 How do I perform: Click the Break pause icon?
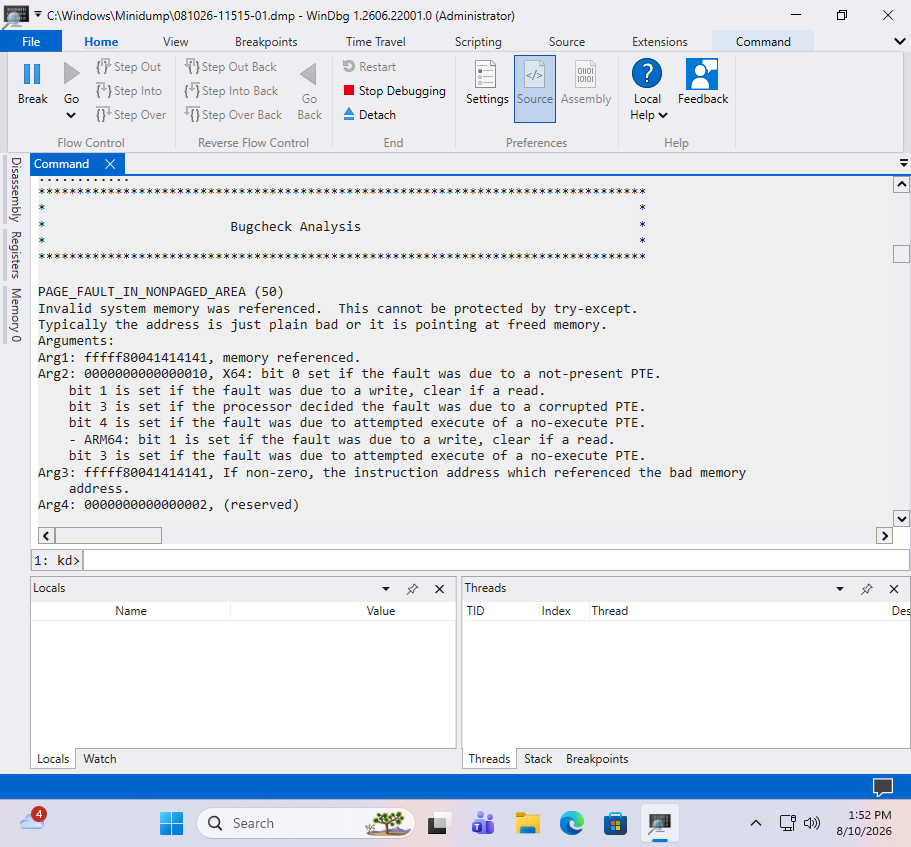coord(32,74)
